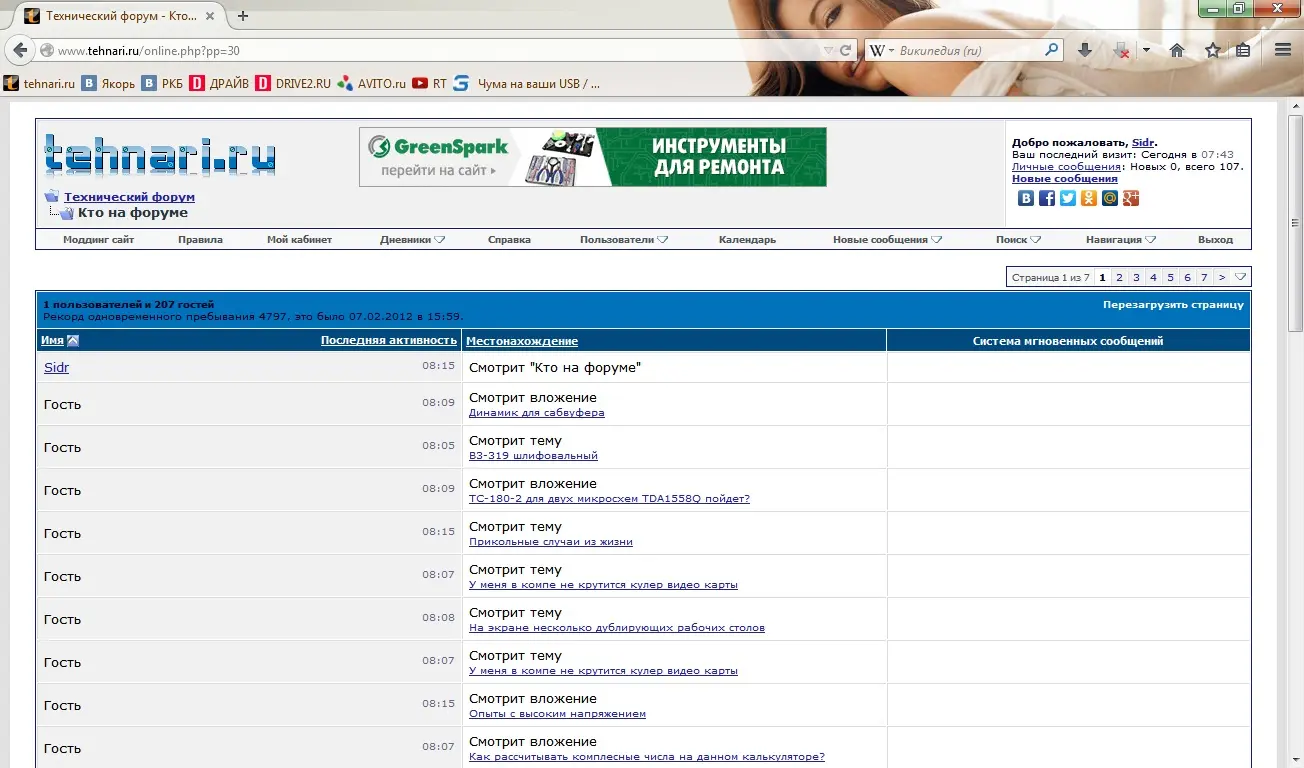Open the AVITO.ru bookmark
Viewport: 1304px width, 768px height.
pyautogui.click(x=372, y=84)
